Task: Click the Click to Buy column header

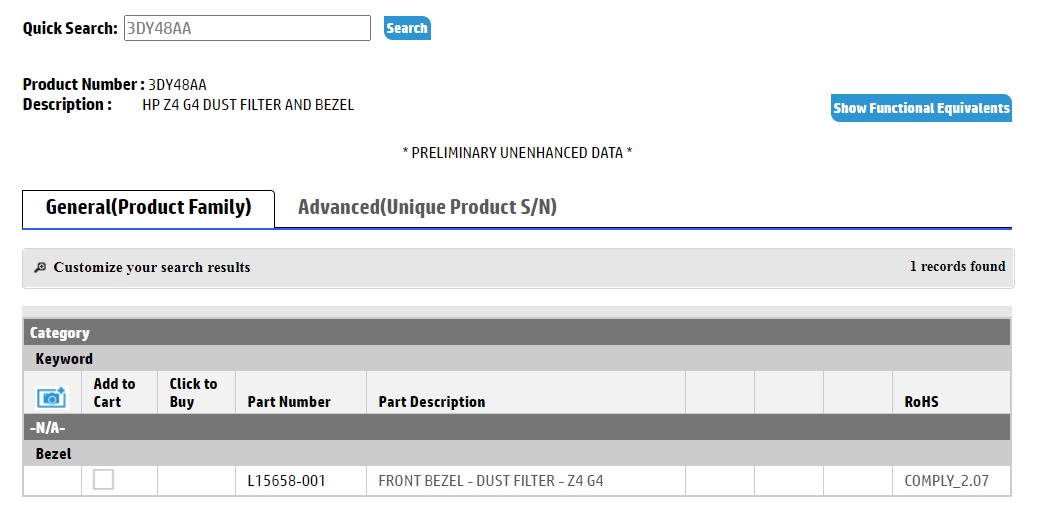Action: [193, 393]
